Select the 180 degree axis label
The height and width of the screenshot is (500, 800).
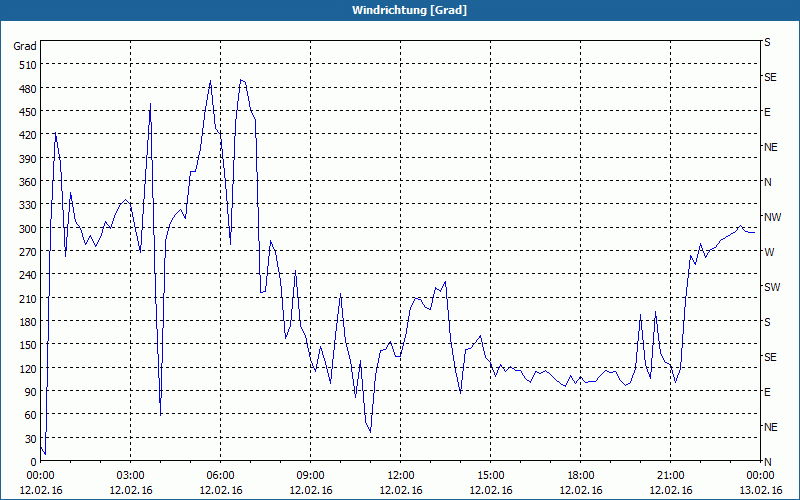point(28,322)
